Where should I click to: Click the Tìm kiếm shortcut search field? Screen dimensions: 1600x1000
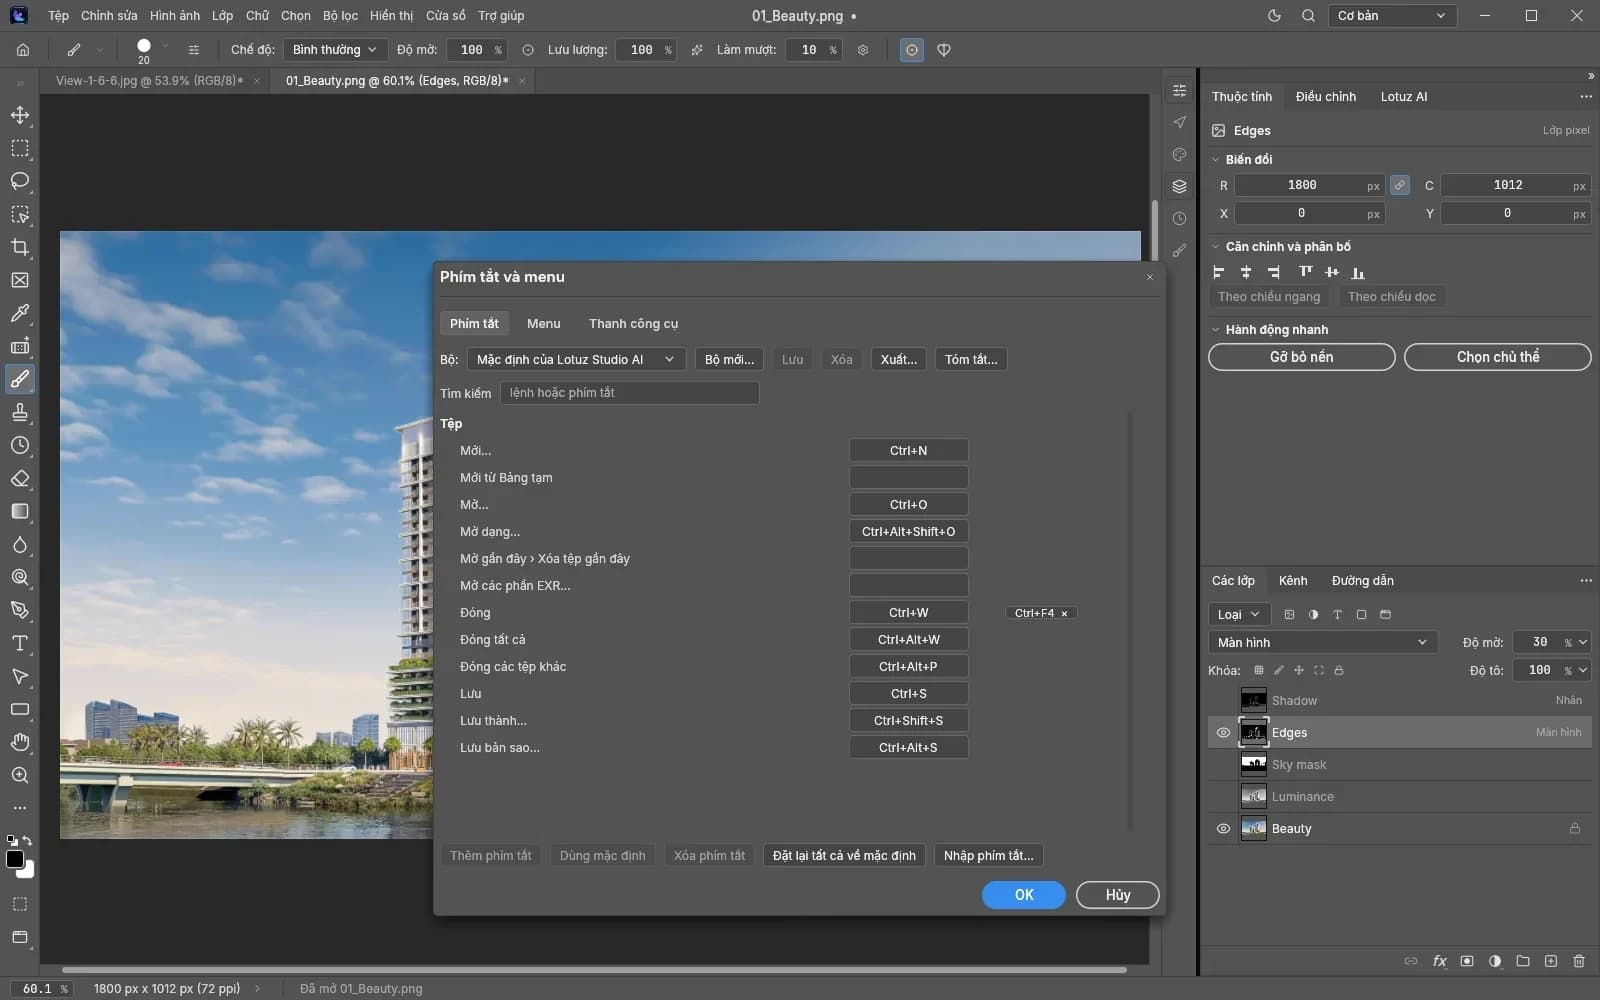(629, 393)
